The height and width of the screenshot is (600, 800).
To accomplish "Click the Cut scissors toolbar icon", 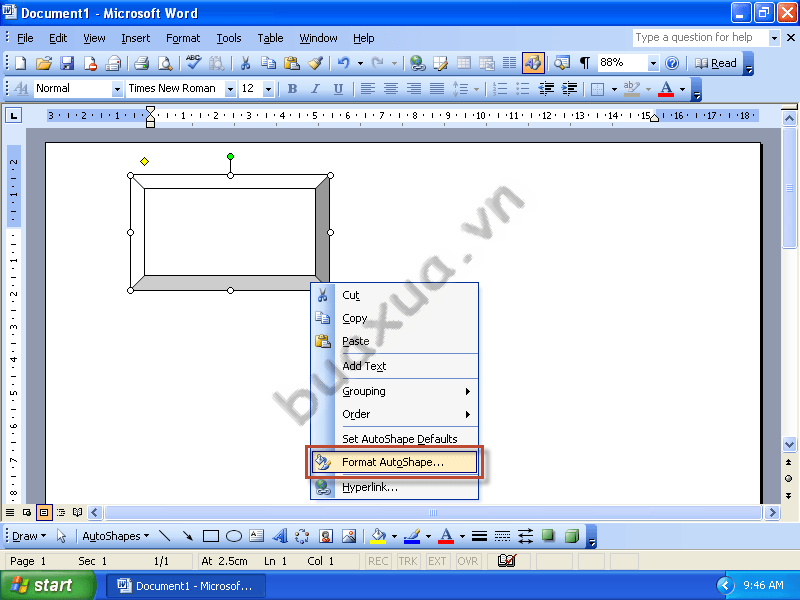I will click(245, 63).
